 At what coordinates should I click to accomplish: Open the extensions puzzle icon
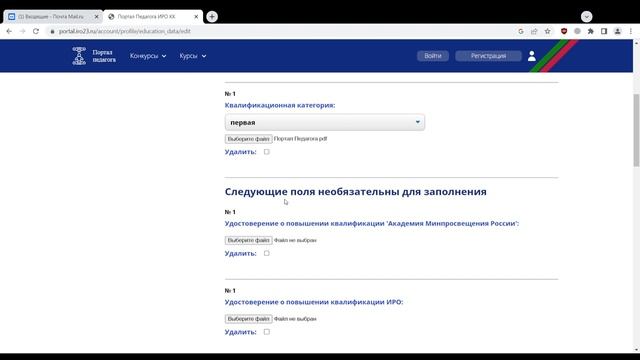click(x=590, y=31)
